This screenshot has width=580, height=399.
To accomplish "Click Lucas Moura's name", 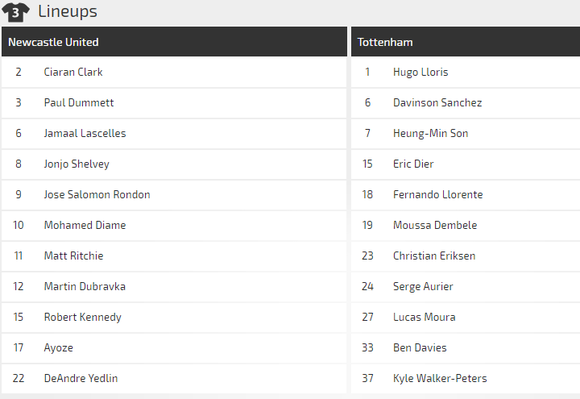I will [x=424, y=317].
